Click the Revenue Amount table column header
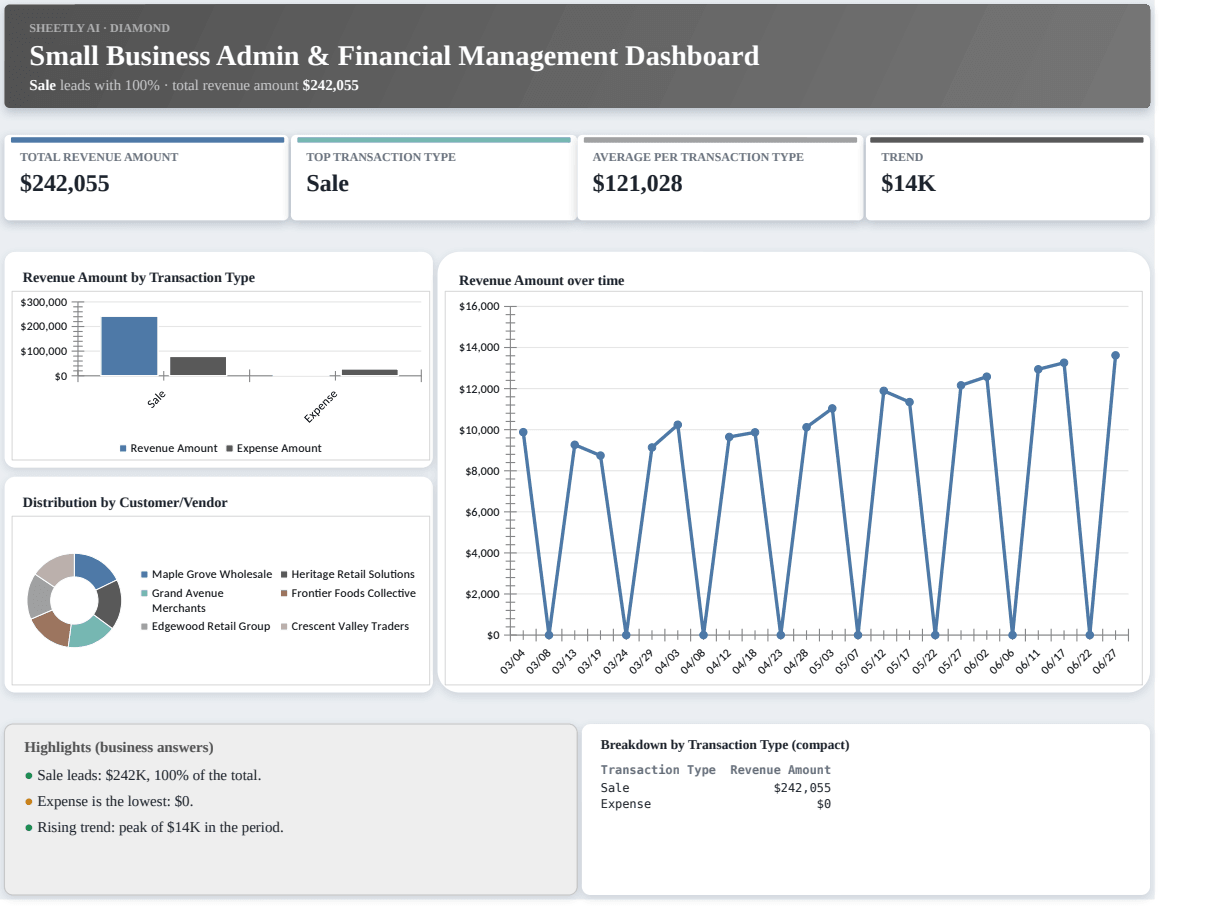 click(x=780, y=770)
